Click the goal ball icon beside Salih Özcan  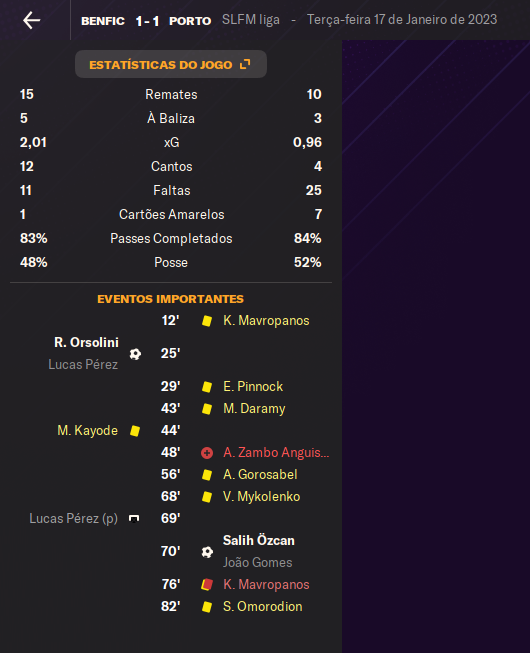207,552
